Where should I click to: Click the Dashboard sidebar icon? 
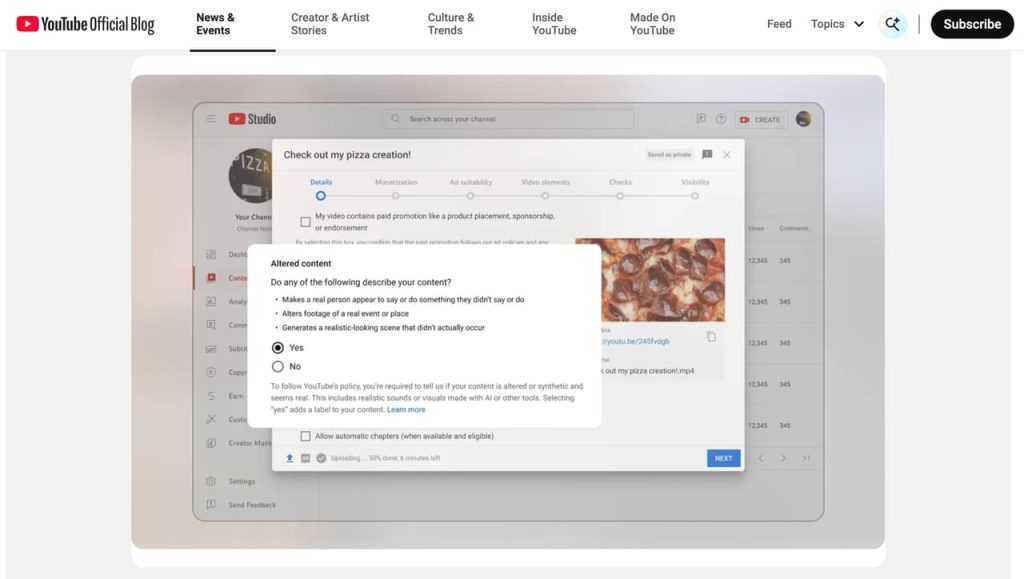pyautogui.click(x=211, y=255)
